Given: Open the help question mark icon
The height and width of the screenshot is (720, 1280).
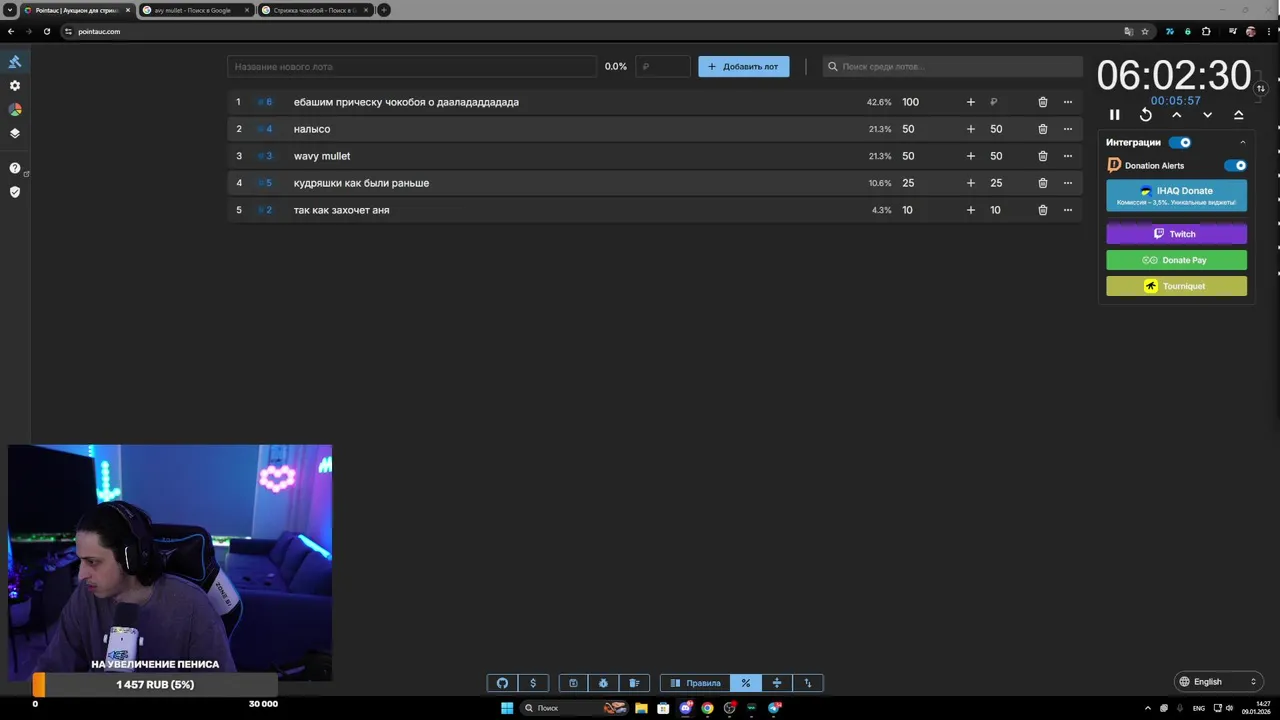Looking at the screenshot, I should tap(15, 168).
